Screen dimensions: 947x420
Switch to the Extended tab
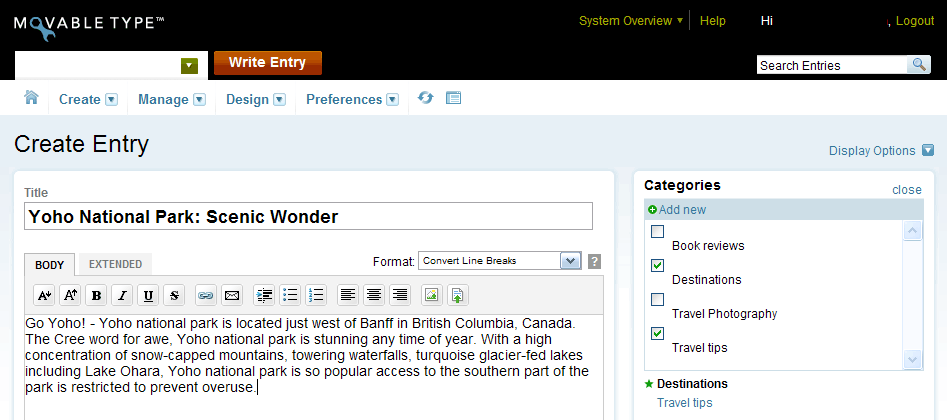coord(115,265)
